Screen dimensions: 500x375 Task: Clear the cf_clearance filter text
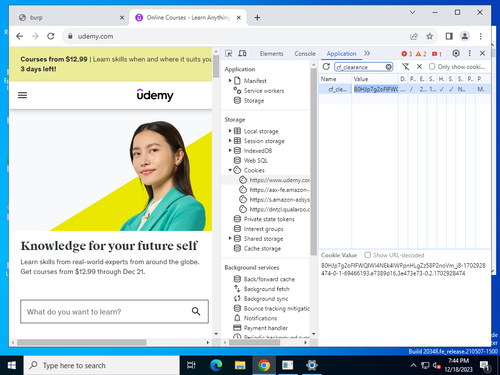pyautogui.click(x=388, y=67)
